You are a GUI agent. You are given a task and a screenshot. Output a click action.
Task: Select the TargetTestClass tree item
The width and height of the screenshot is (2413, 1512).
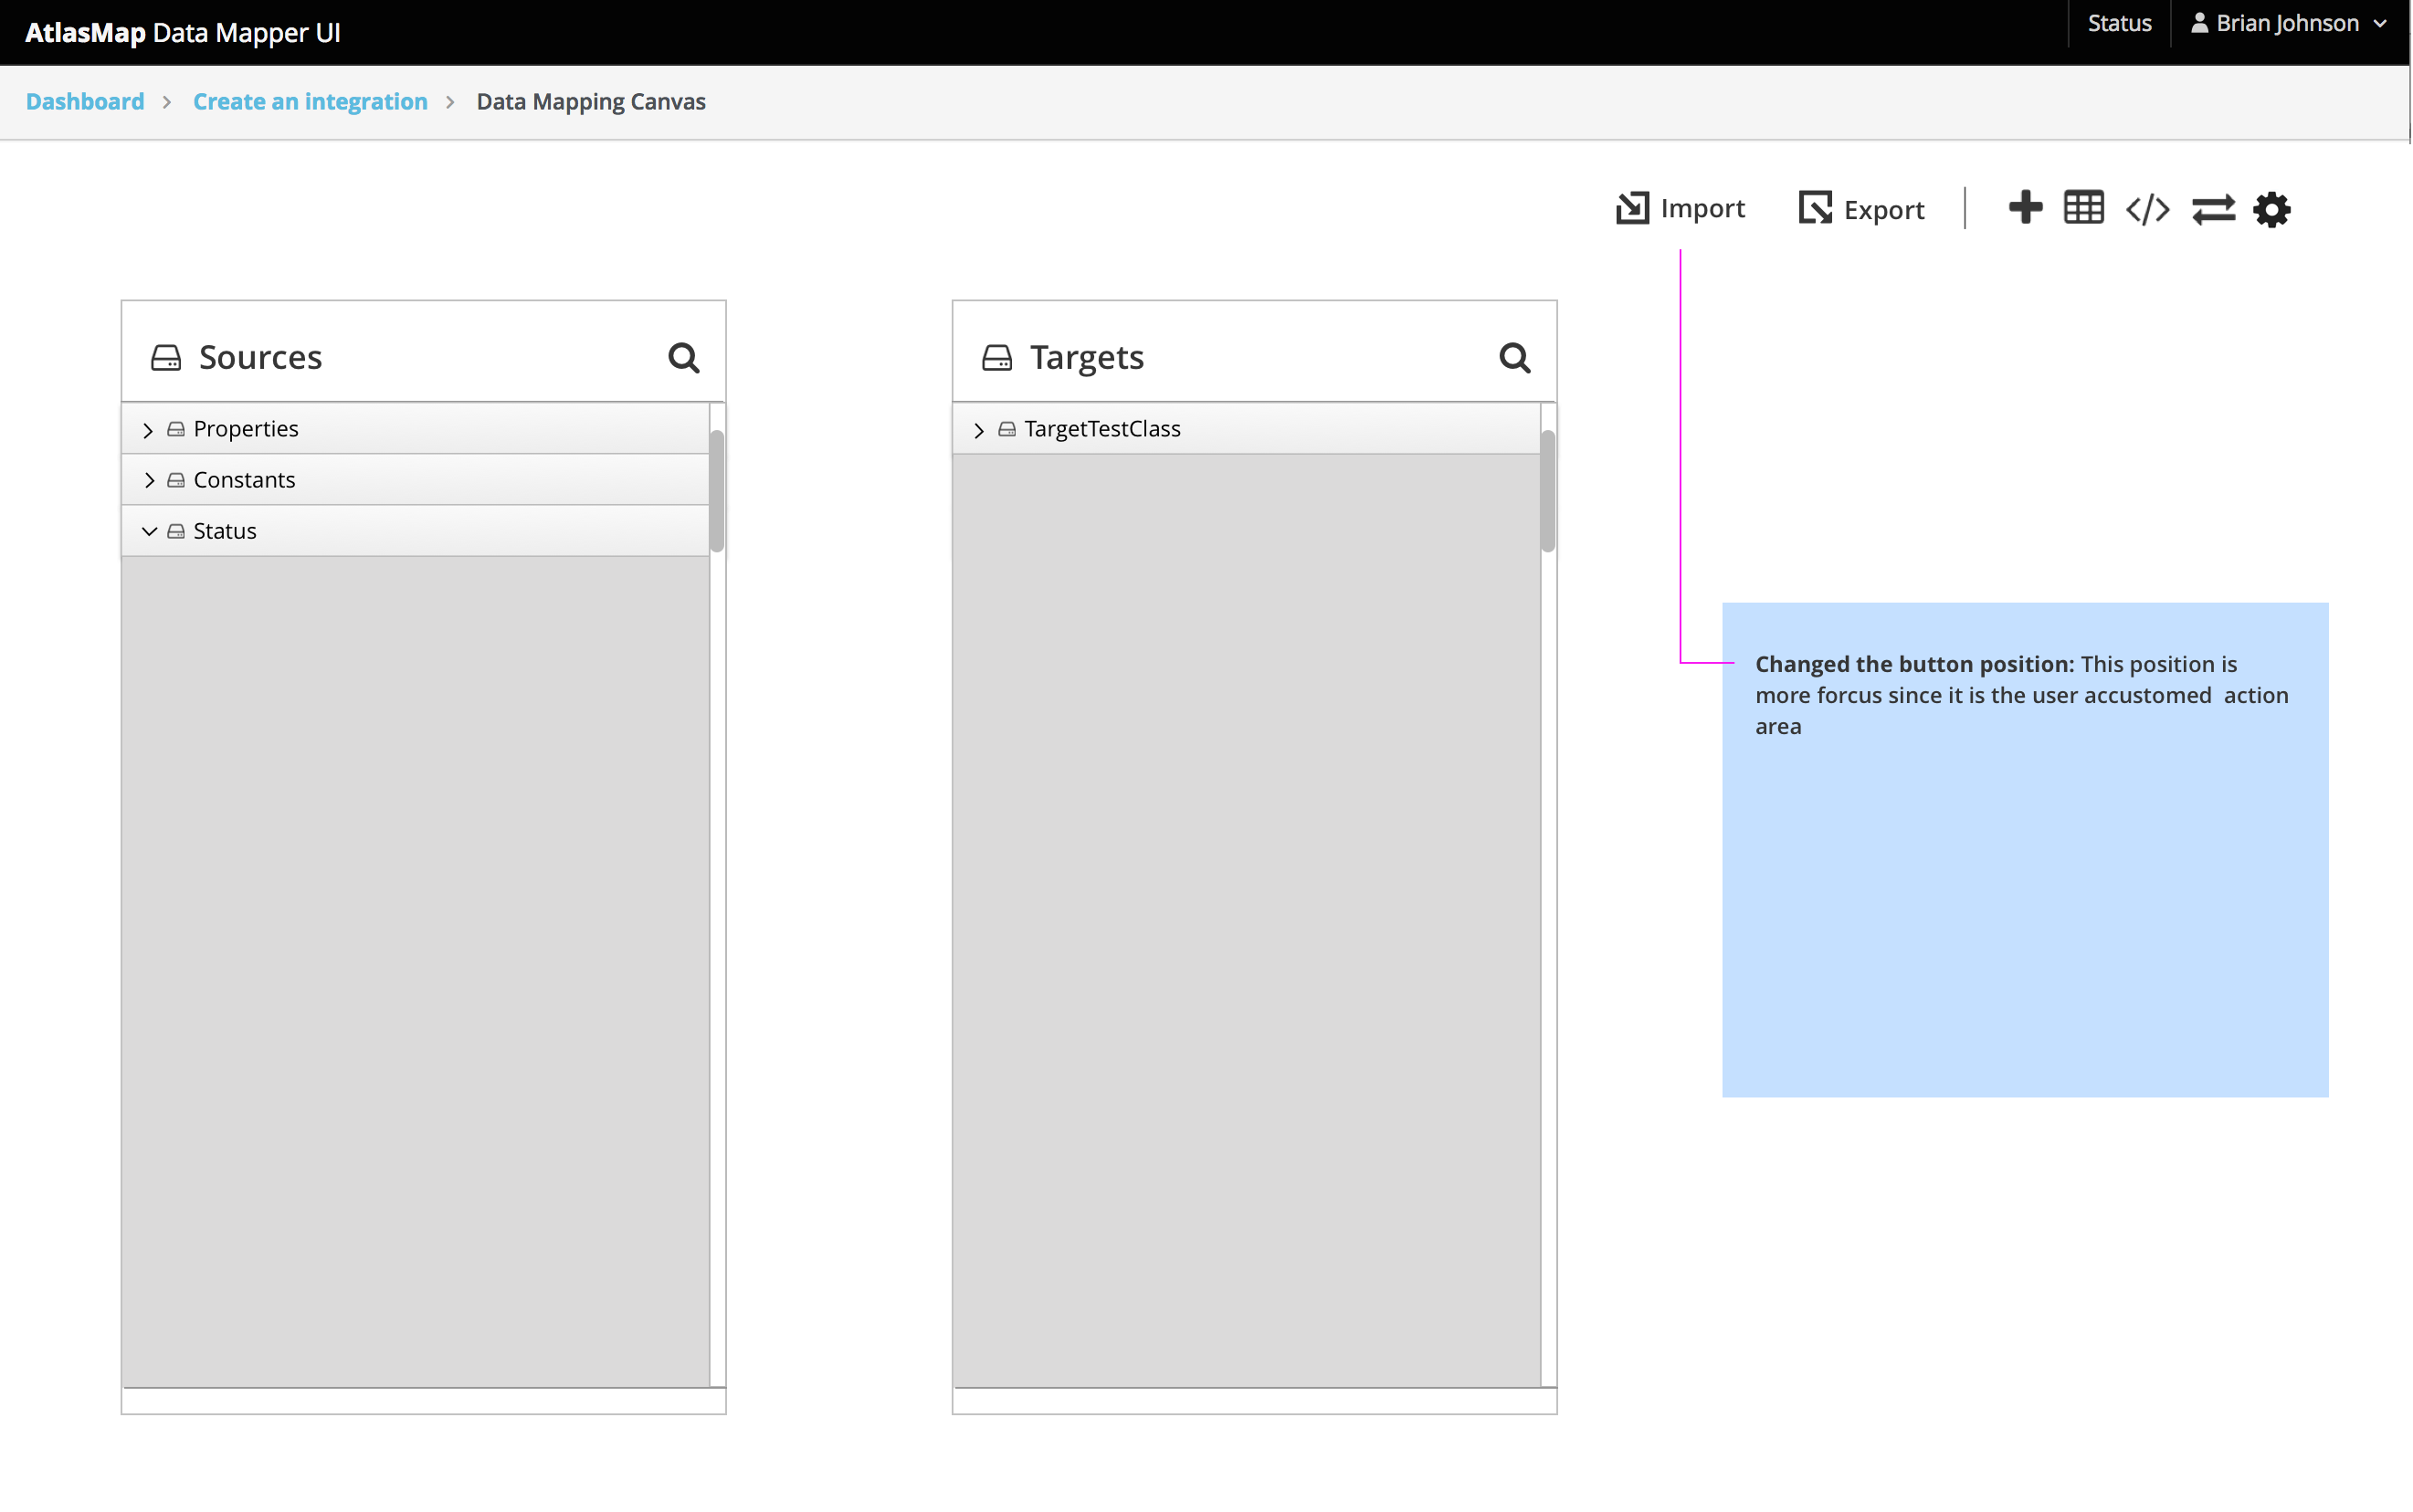[1102, 429]
